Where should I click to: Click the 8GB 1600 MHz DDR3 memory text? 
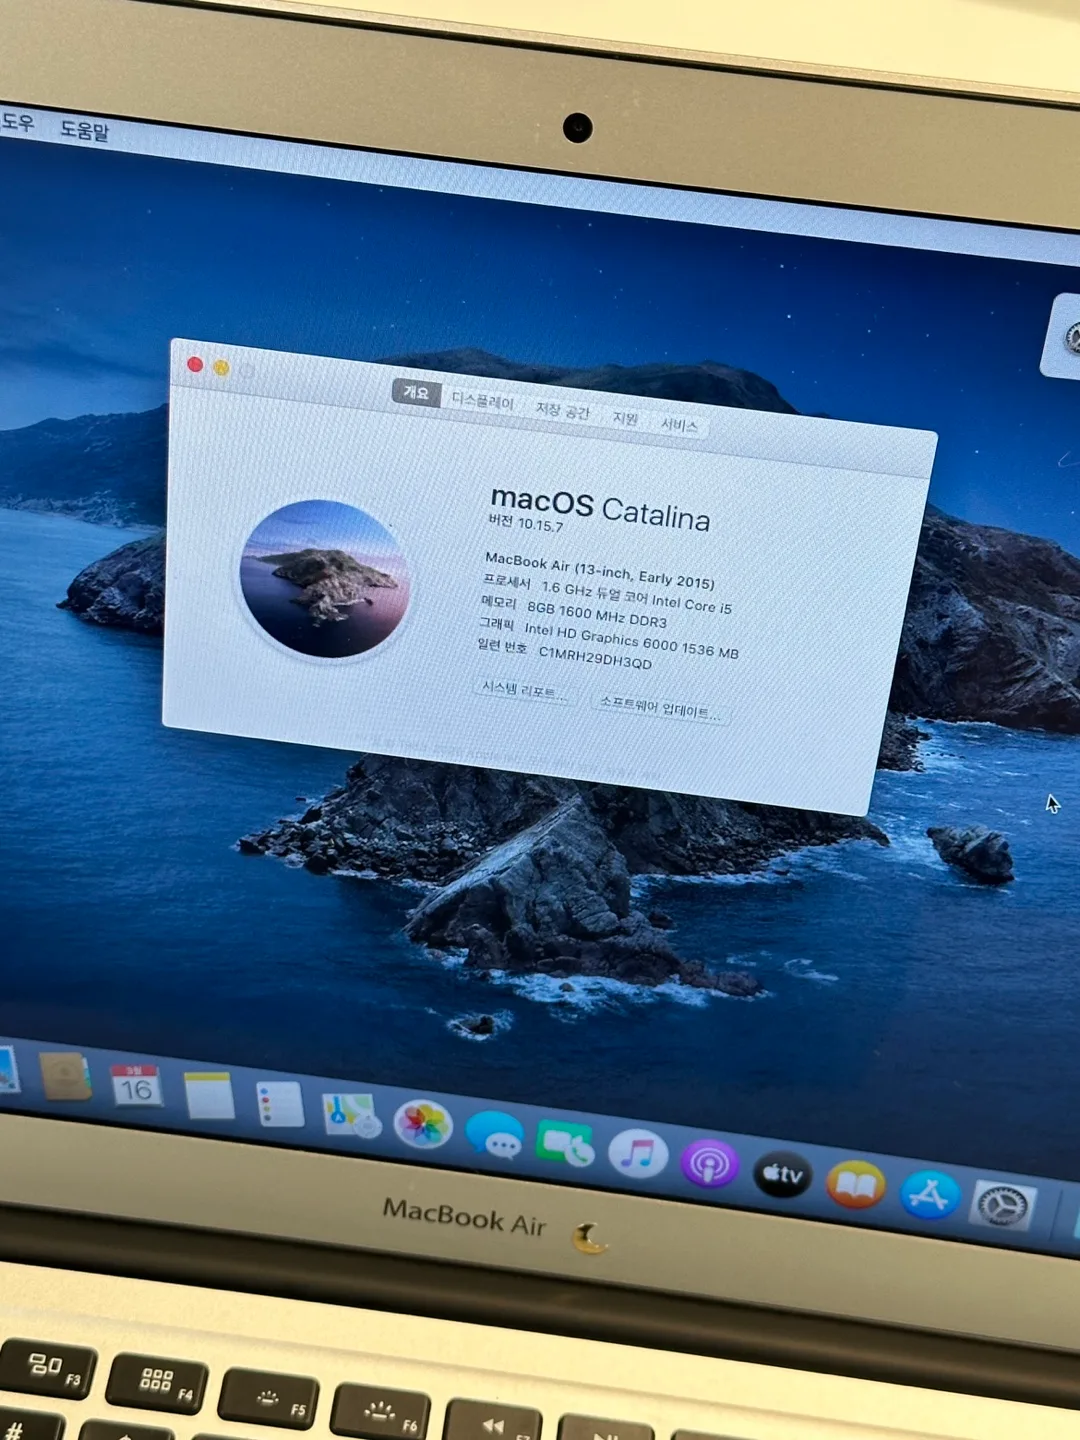597,615
